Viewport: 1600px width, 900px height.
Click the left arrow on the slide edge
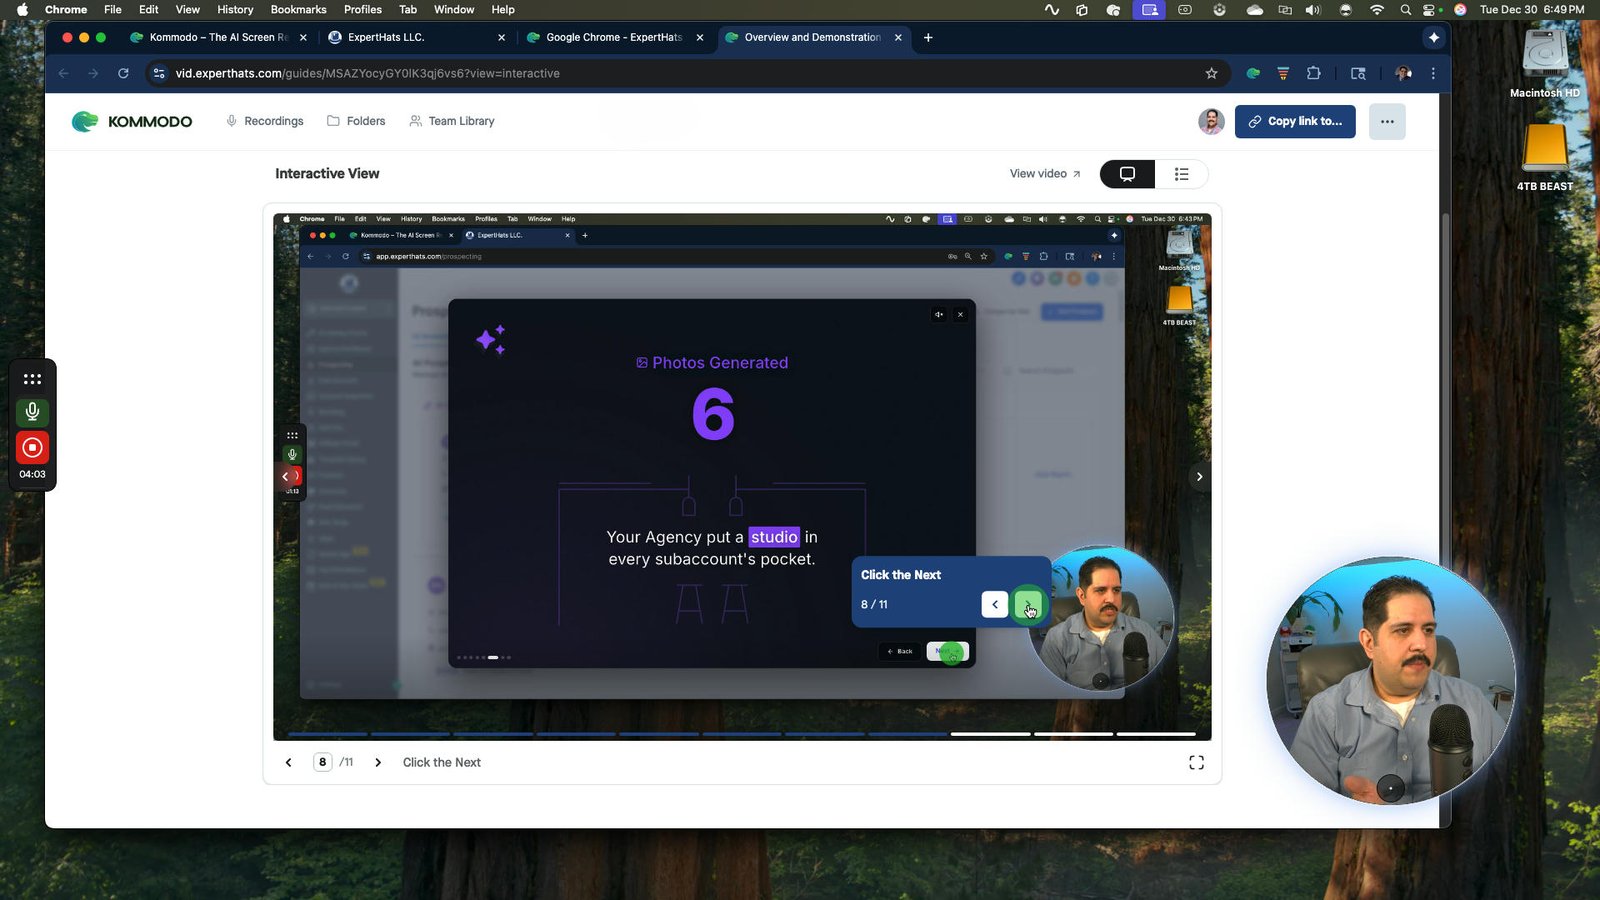285,477
